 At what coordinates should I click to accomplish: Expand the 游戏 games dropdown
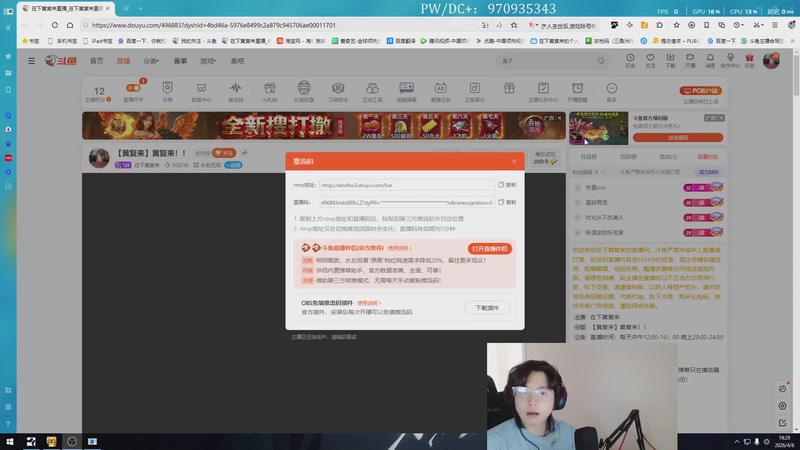(x=208, y=61)
